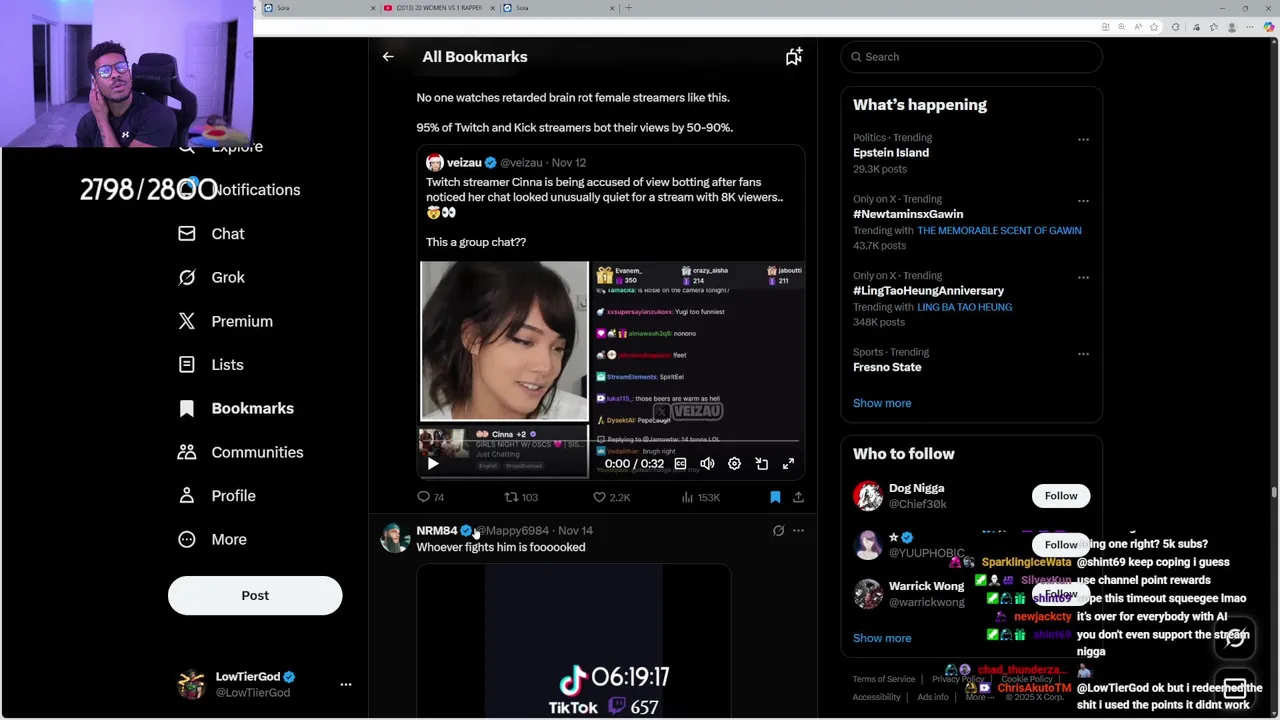Click the Search input field
Viewport: 1280px width, 720px height.
[971, 57]
